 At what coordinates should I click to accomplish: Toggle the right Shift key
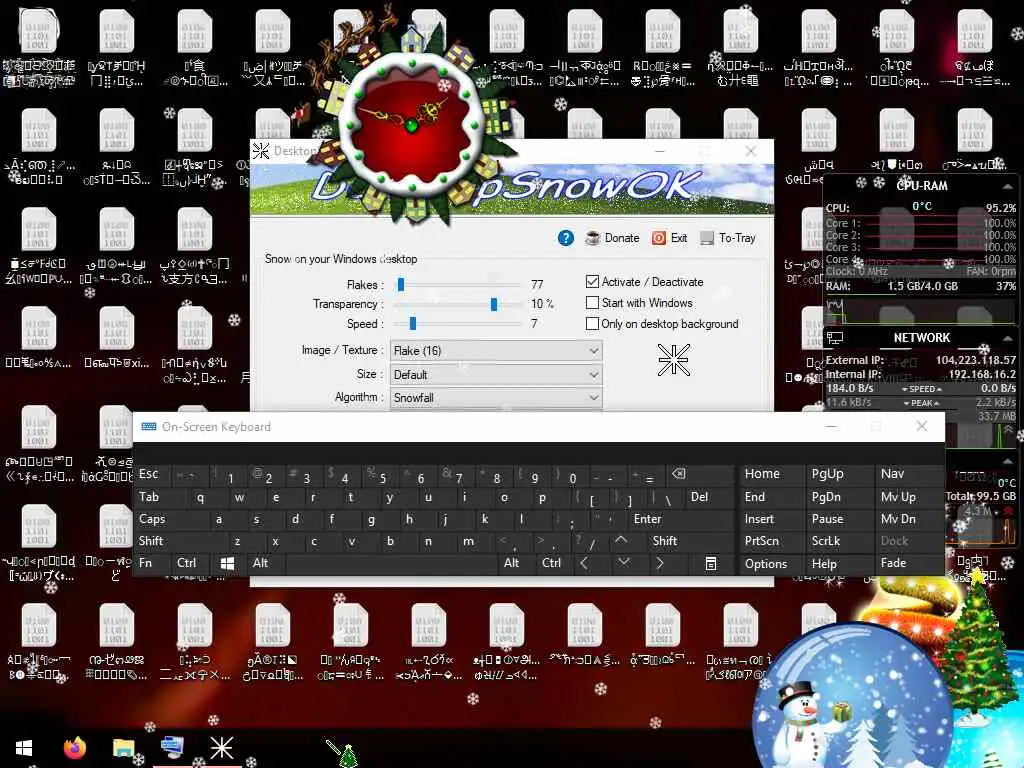689,541
